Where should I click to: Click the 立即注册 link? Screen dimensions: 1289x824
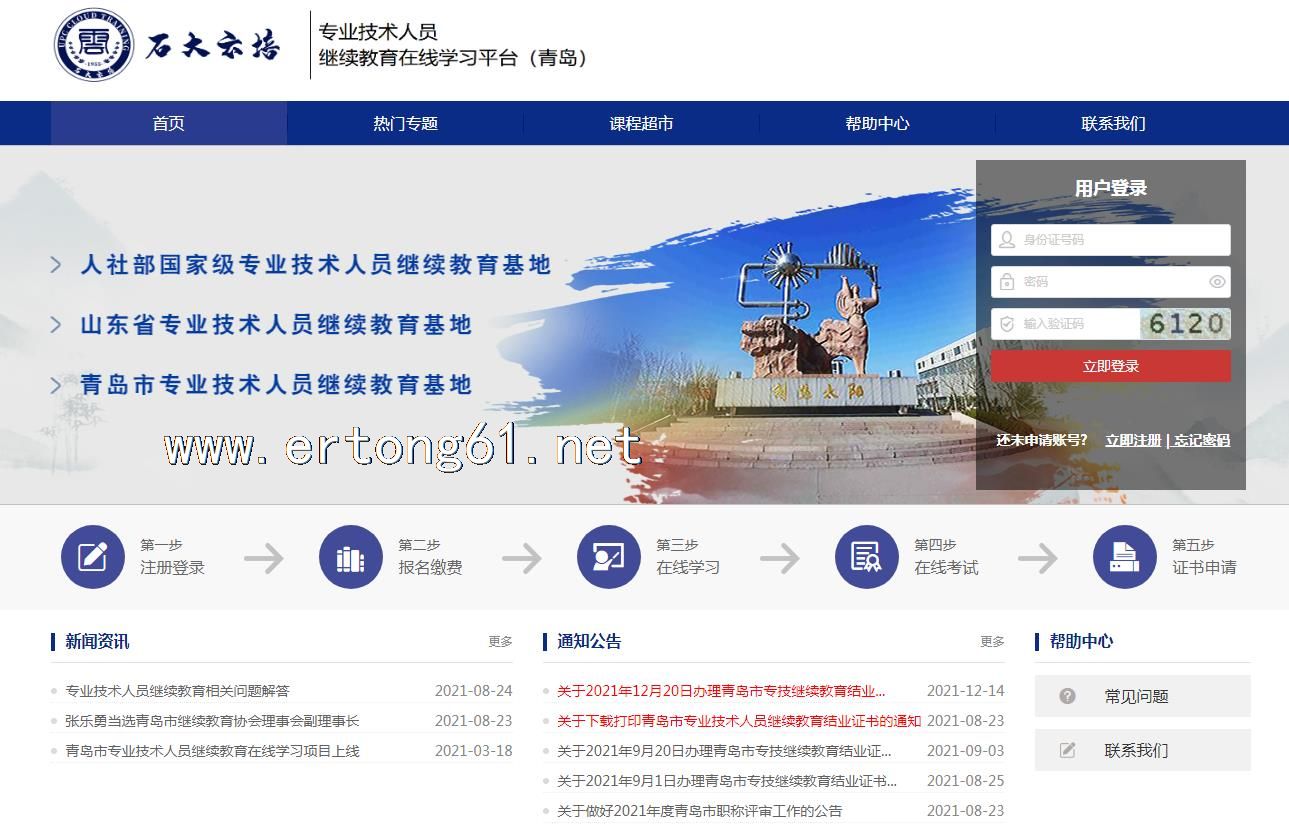click(x=1132, y=441)
